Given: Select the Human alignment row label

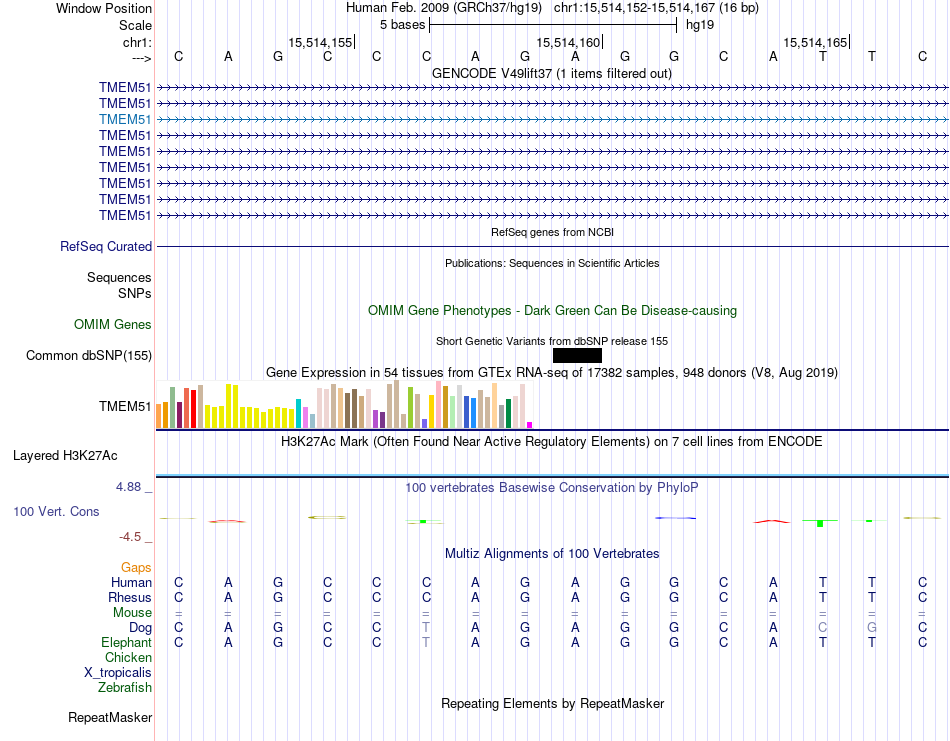Looking at the screenshot, I should coord(131,583).
